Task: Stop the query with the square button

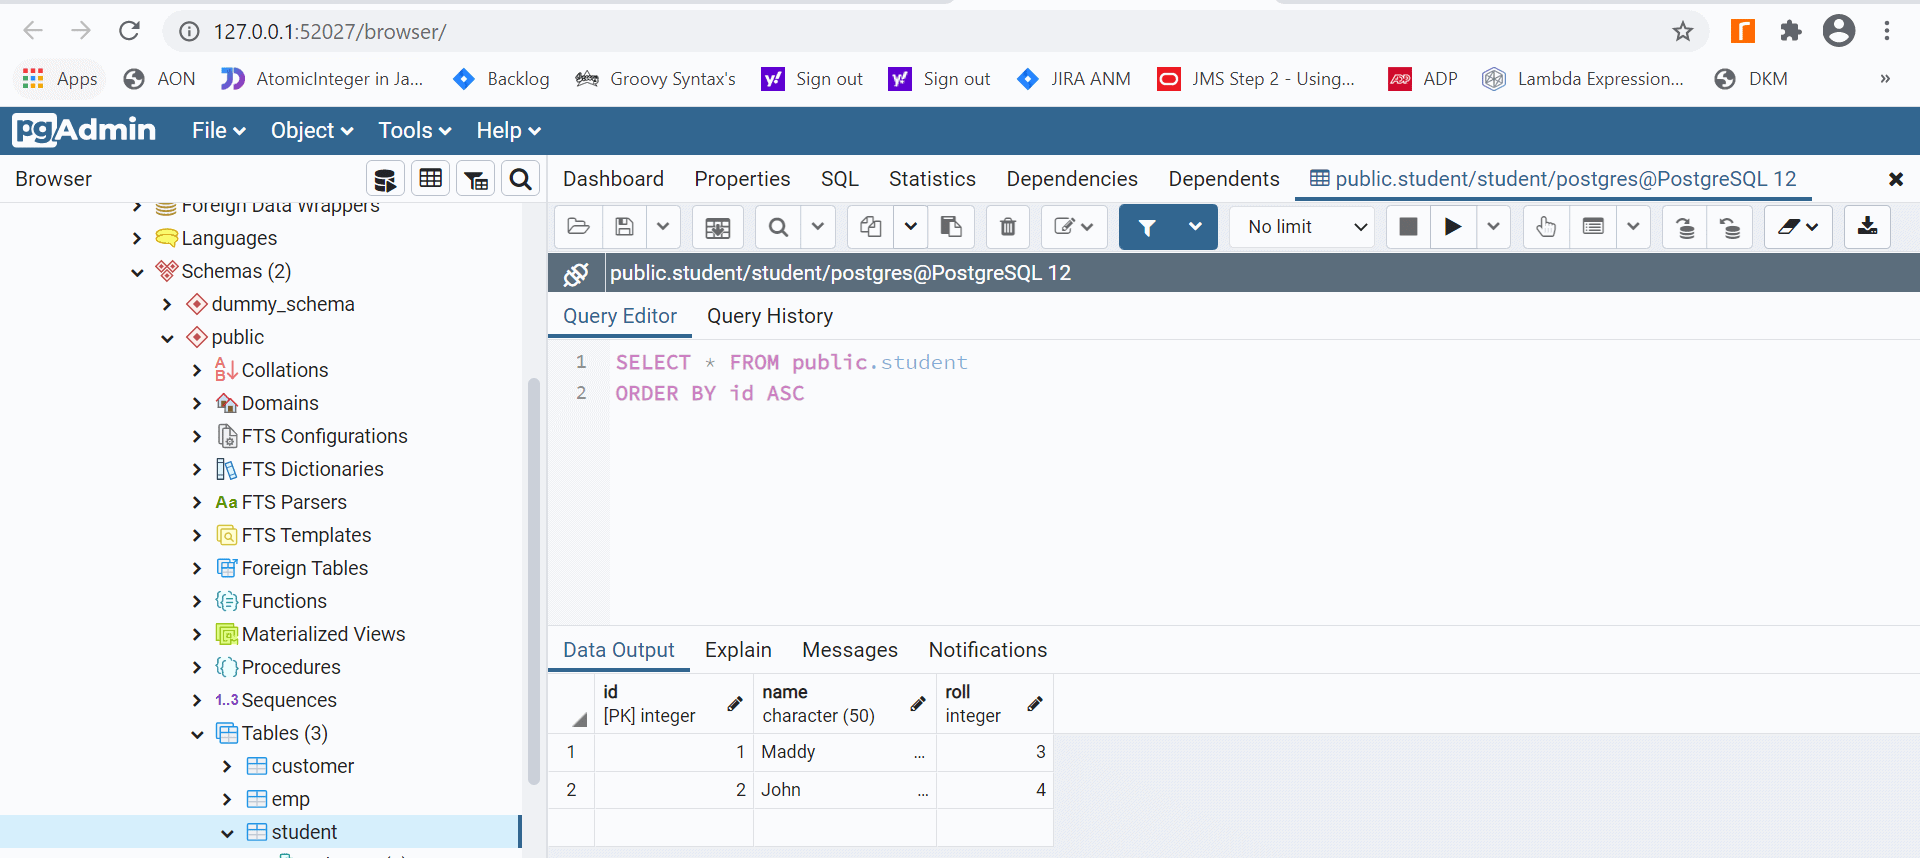Action: [1408, 227]
